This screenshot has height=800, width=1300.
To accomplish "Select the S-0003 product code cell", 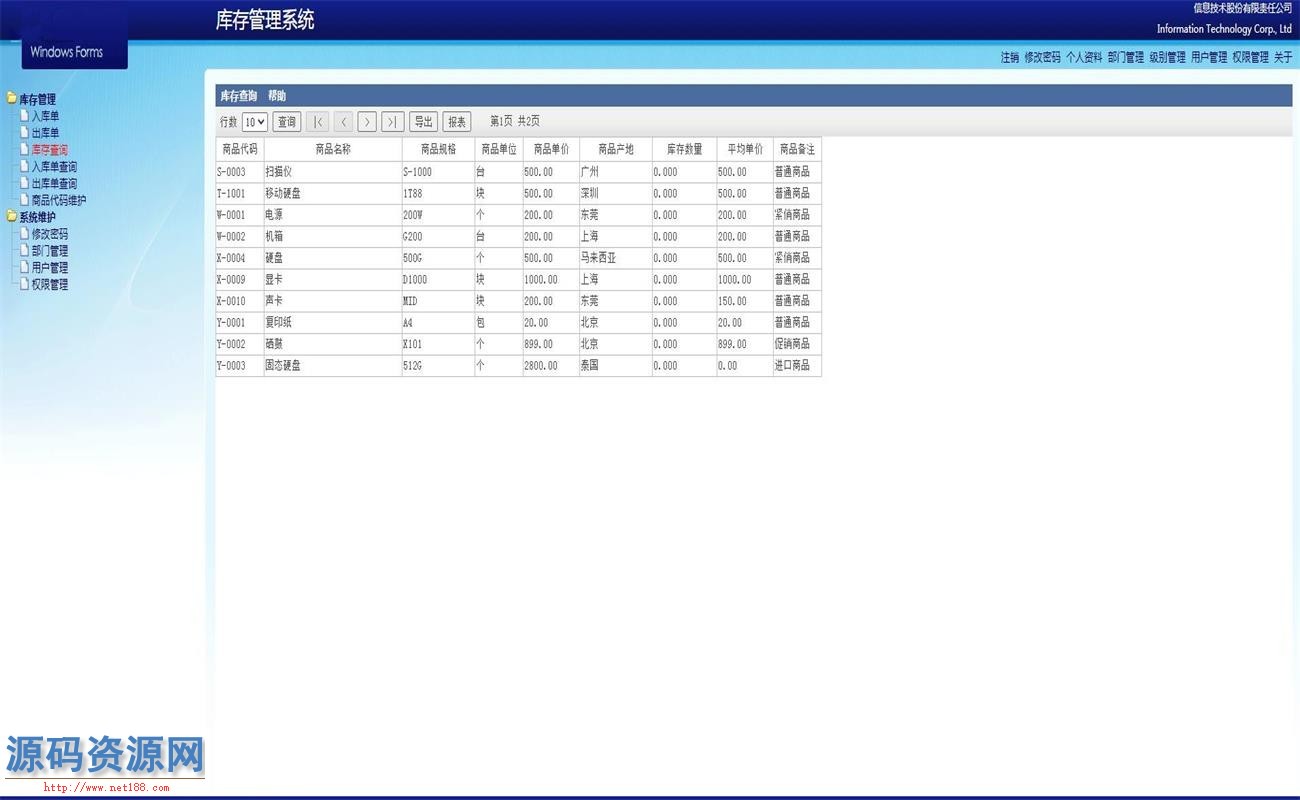I will 240,172.
